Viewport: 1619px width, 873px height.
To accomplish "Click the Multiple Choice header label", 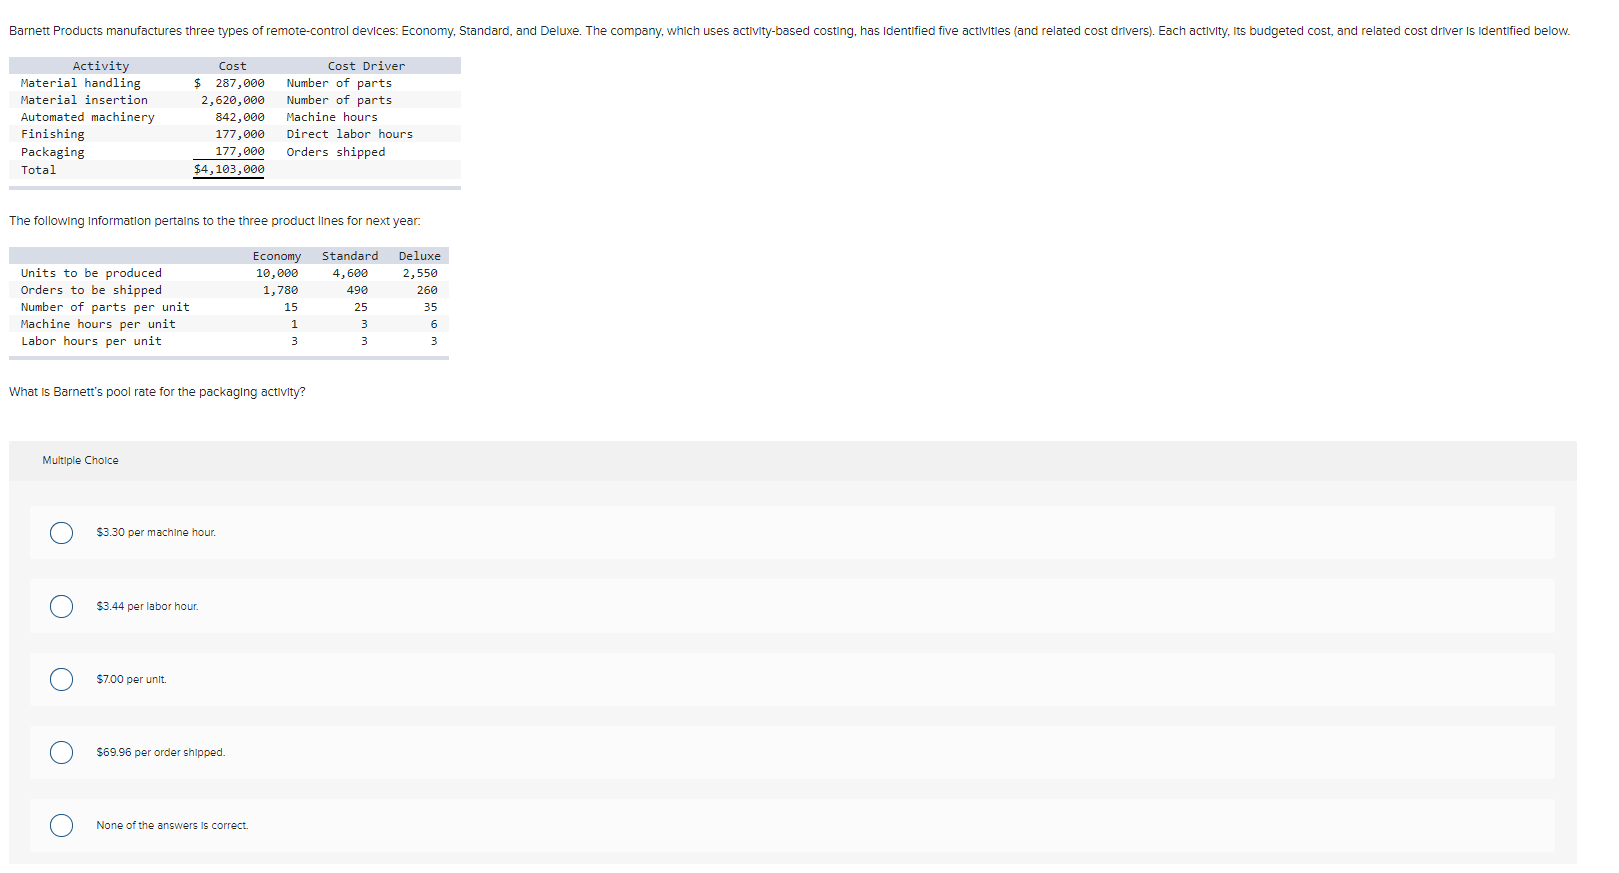I will click(x=80, y=461).
